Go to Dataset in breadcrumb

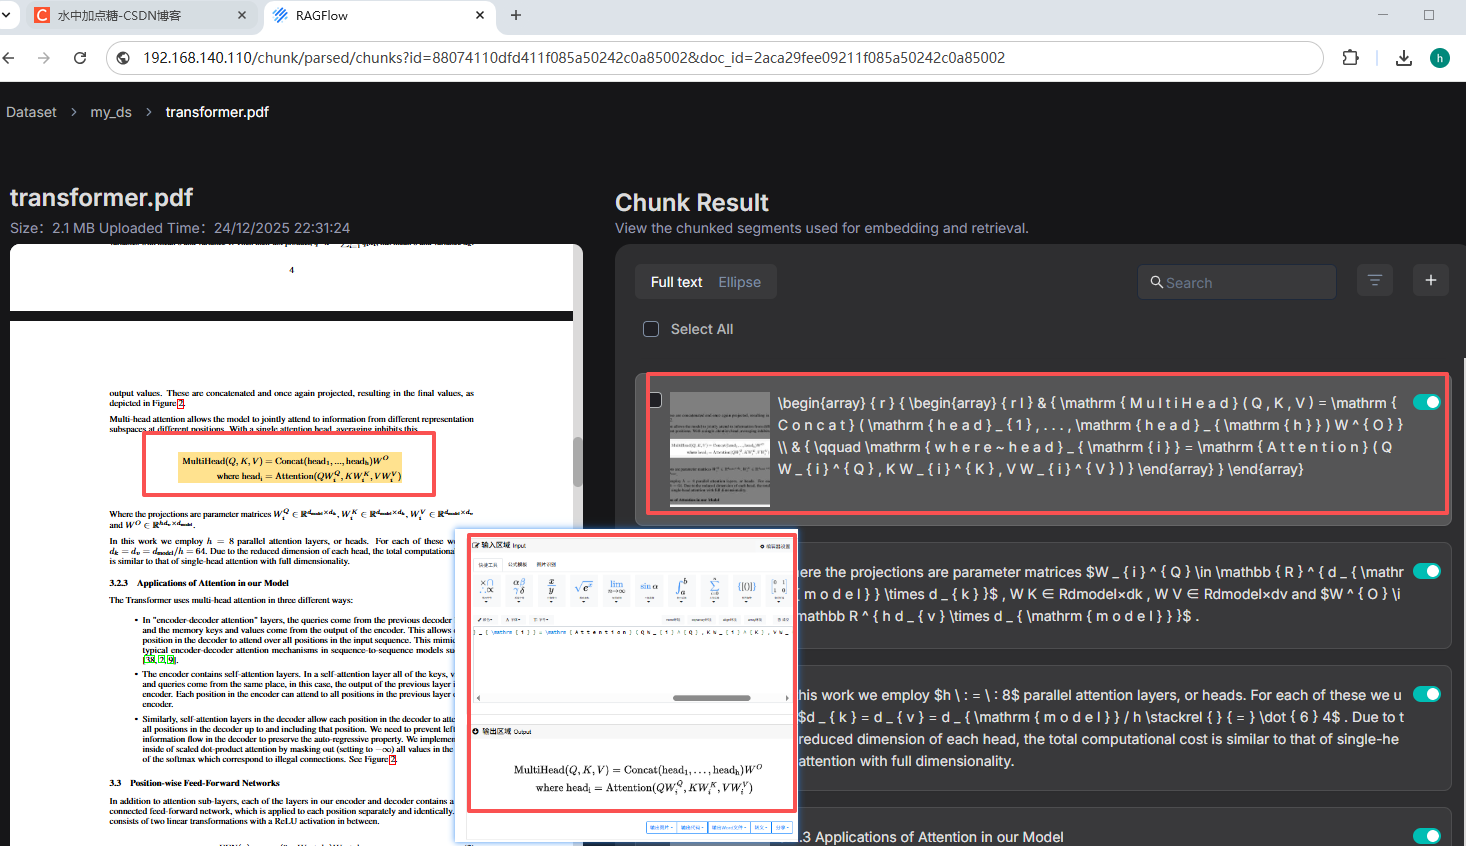[31, 112]
